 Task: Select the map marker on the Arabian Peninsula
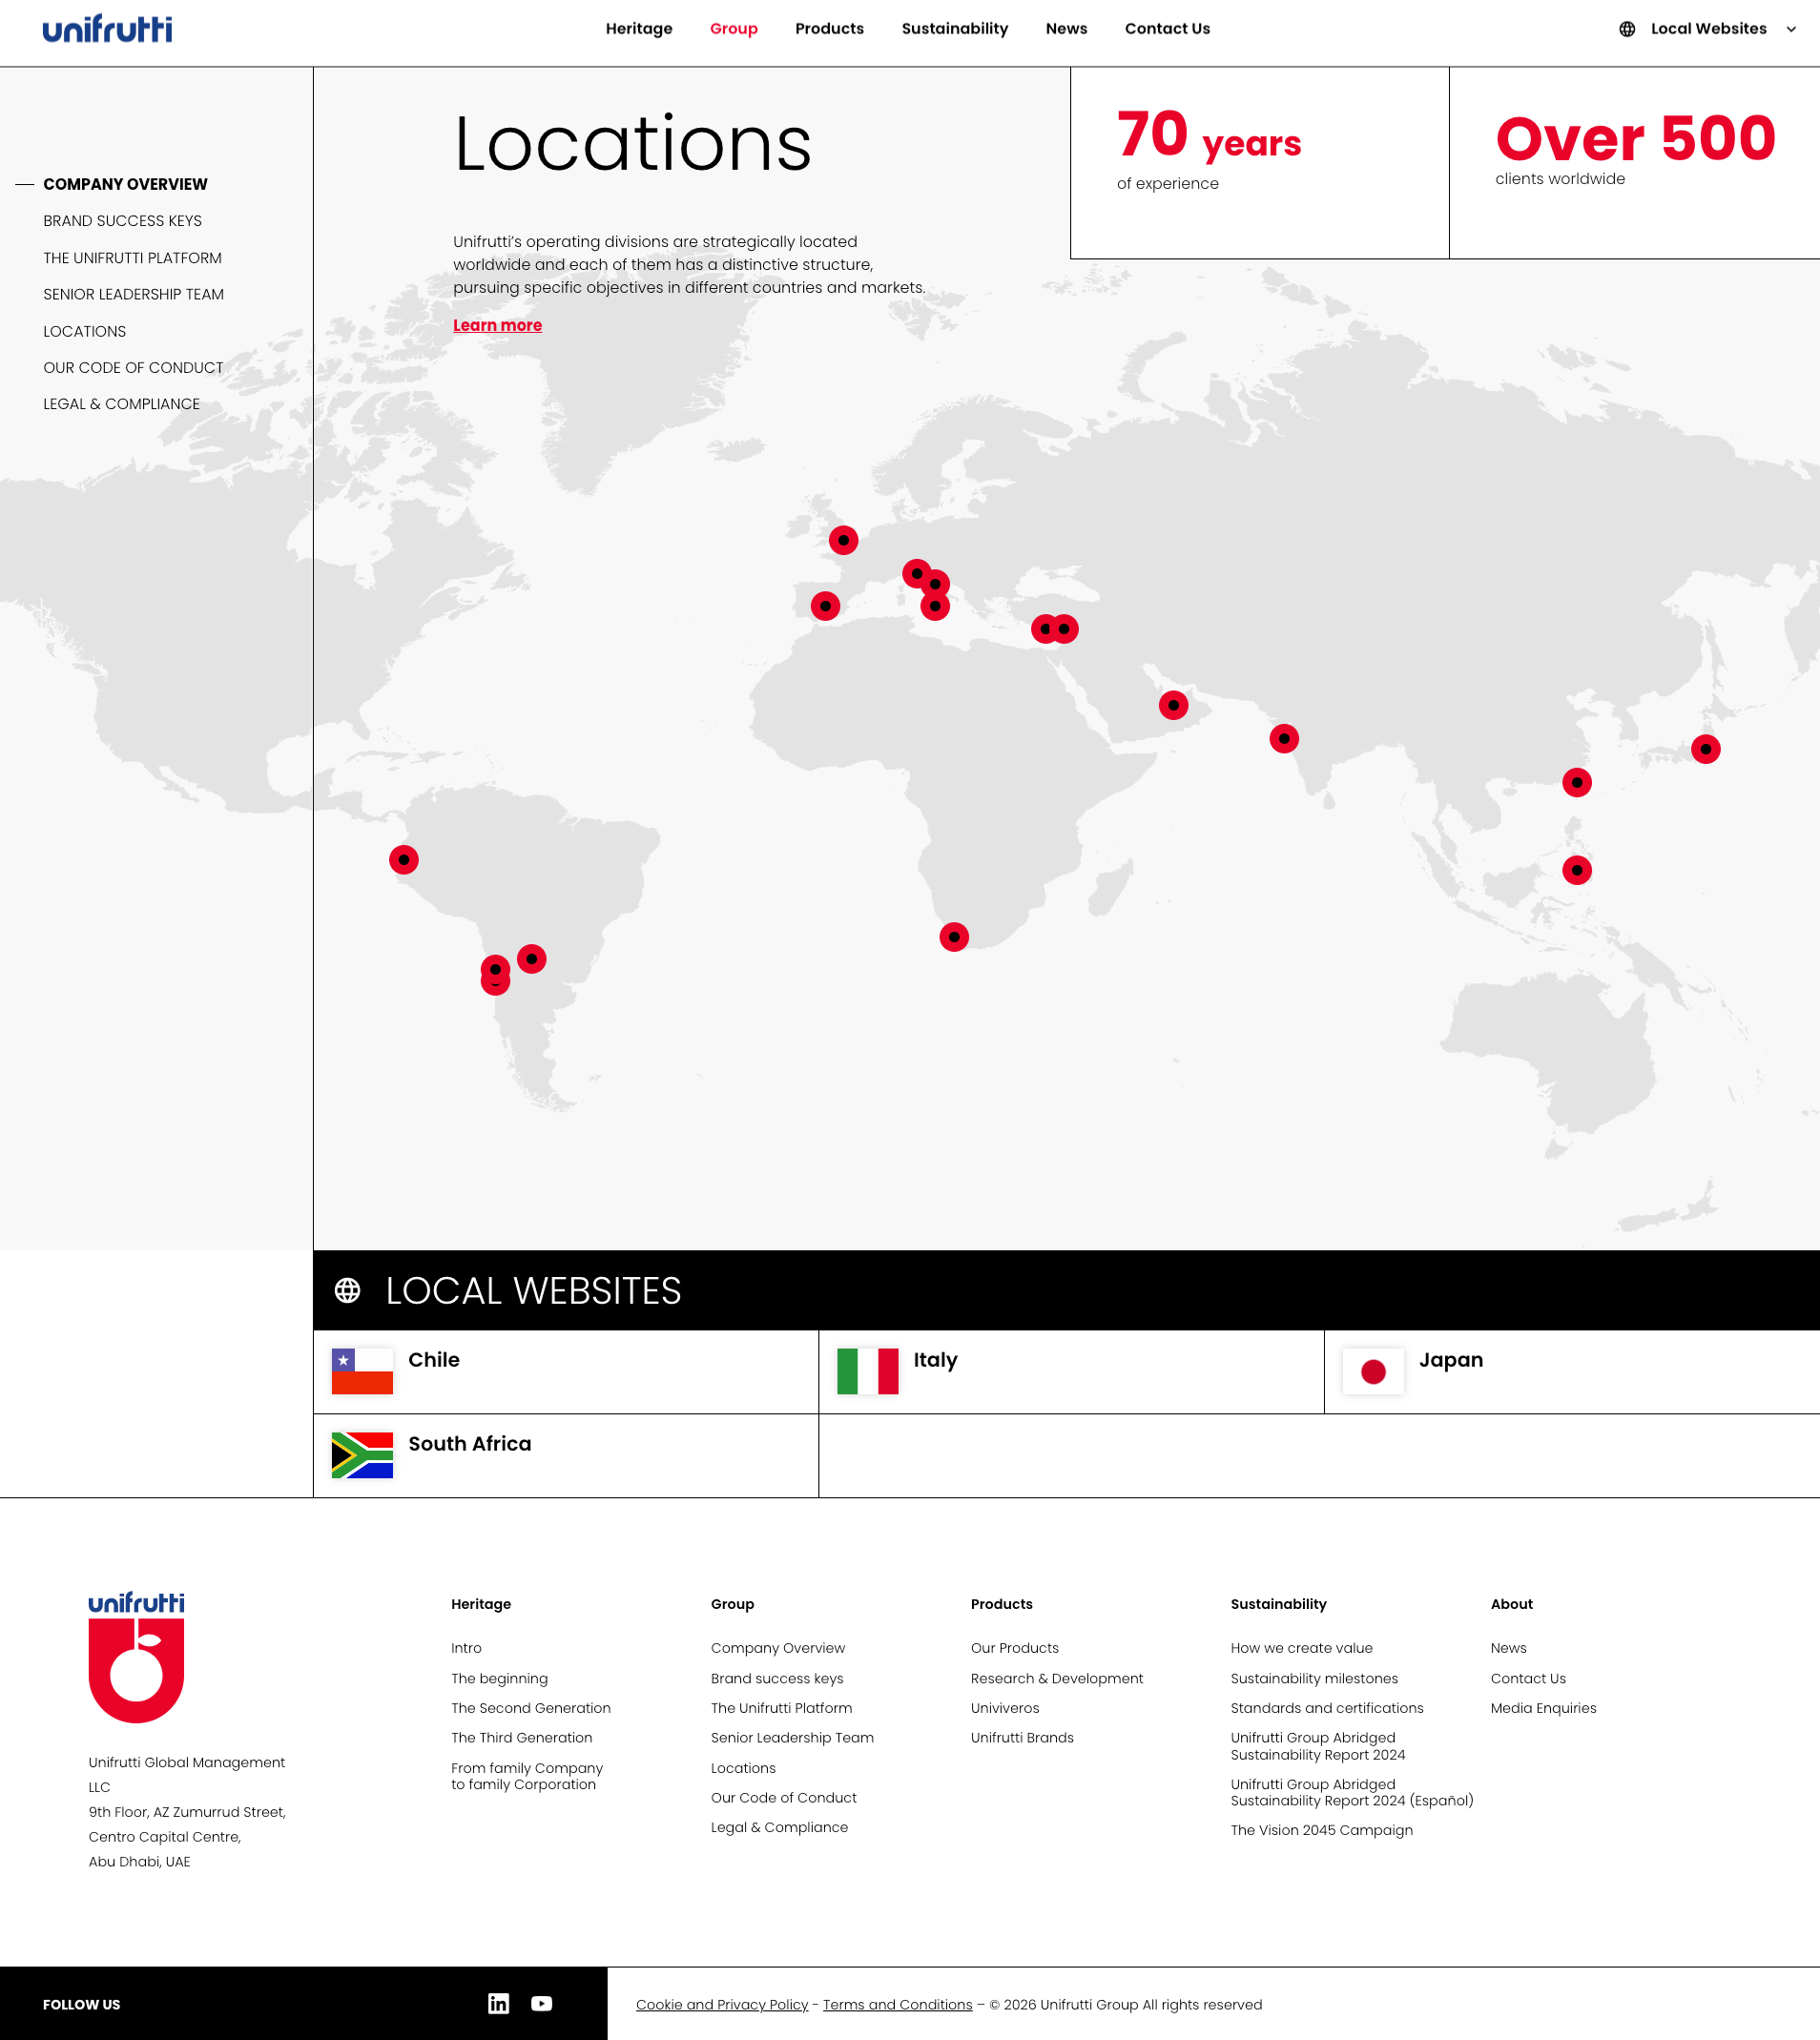1173,705
